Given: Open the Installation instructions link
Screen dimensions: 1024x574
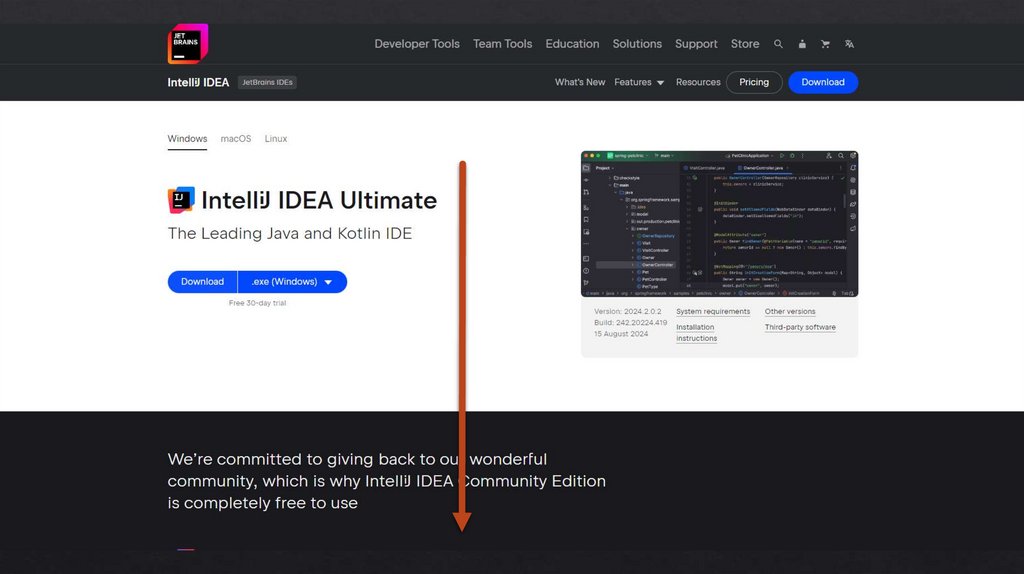Looking at the screenshot, I should click(696, 332).
